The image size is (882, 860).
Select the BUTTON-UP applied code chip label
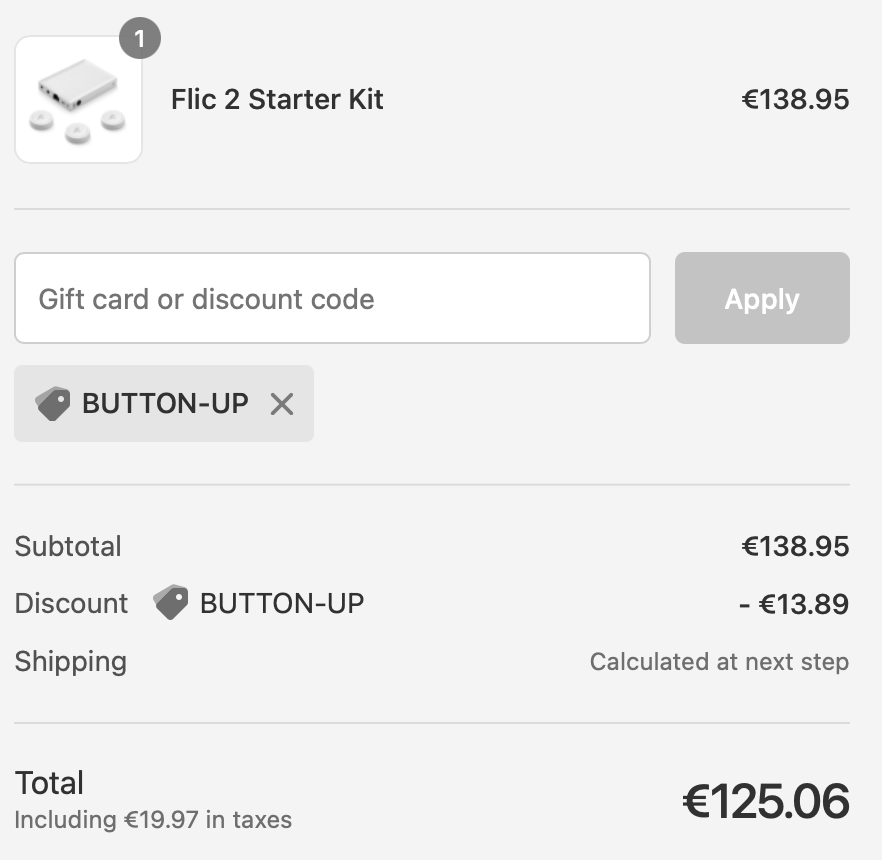point(165,404)
